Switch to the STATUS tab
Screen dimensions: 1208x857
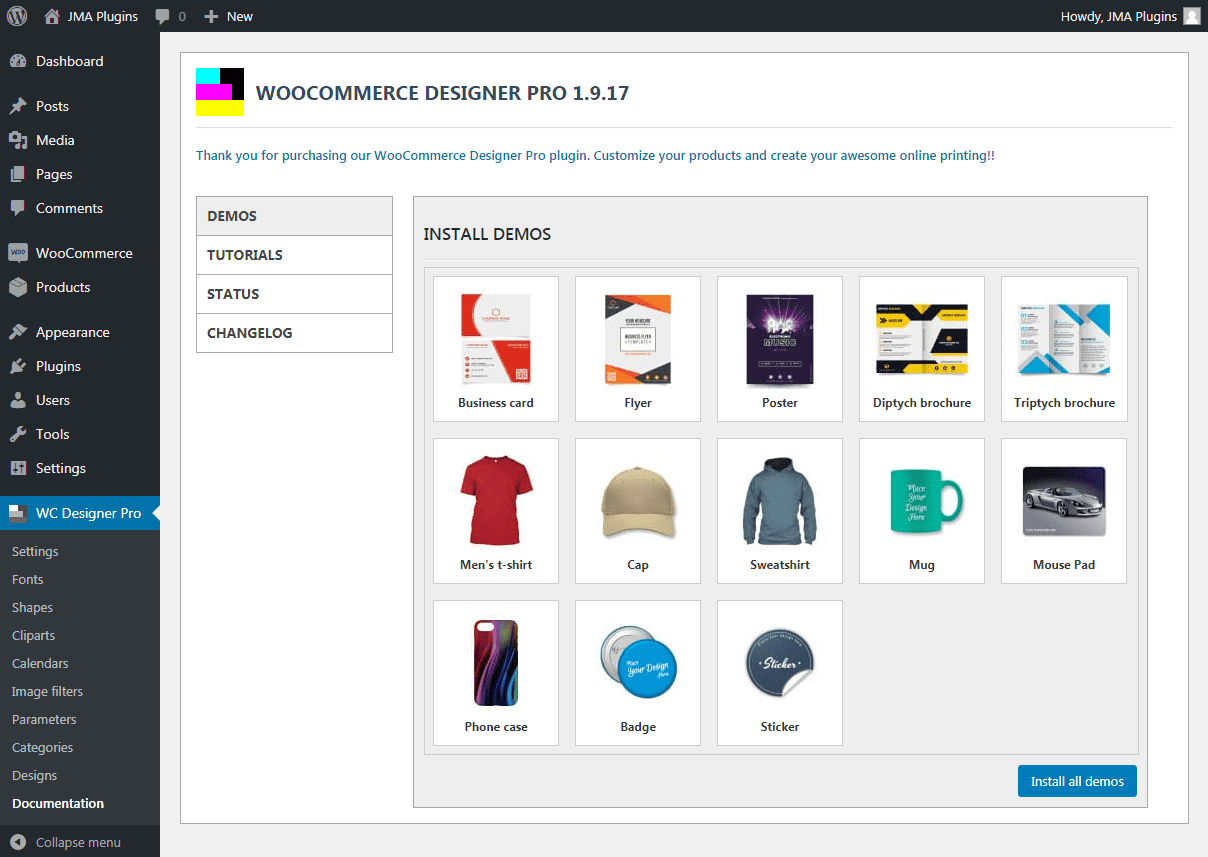(294, 294)
